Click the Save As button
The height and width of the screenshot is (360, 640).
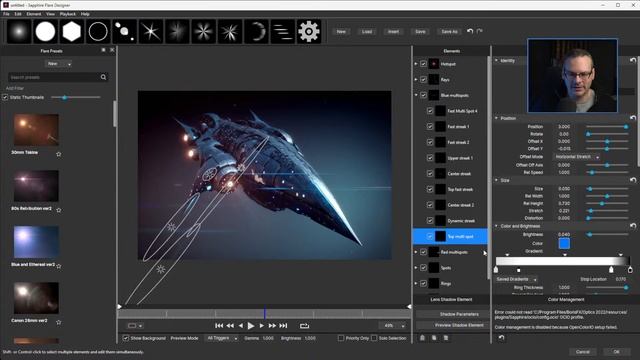tap(449, 31)
